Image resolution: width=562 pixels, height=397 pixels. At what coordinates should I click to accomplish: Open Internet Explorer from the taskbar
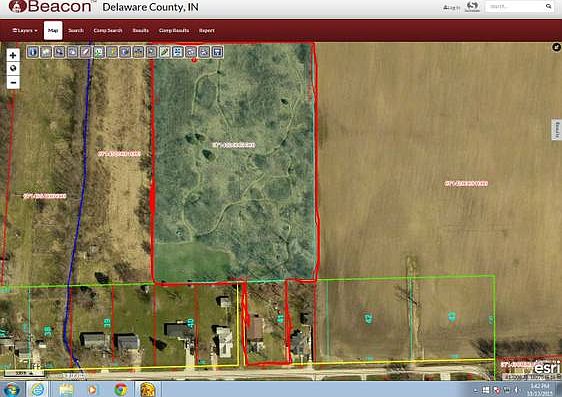pyautogui.click(x=38, y=389)
